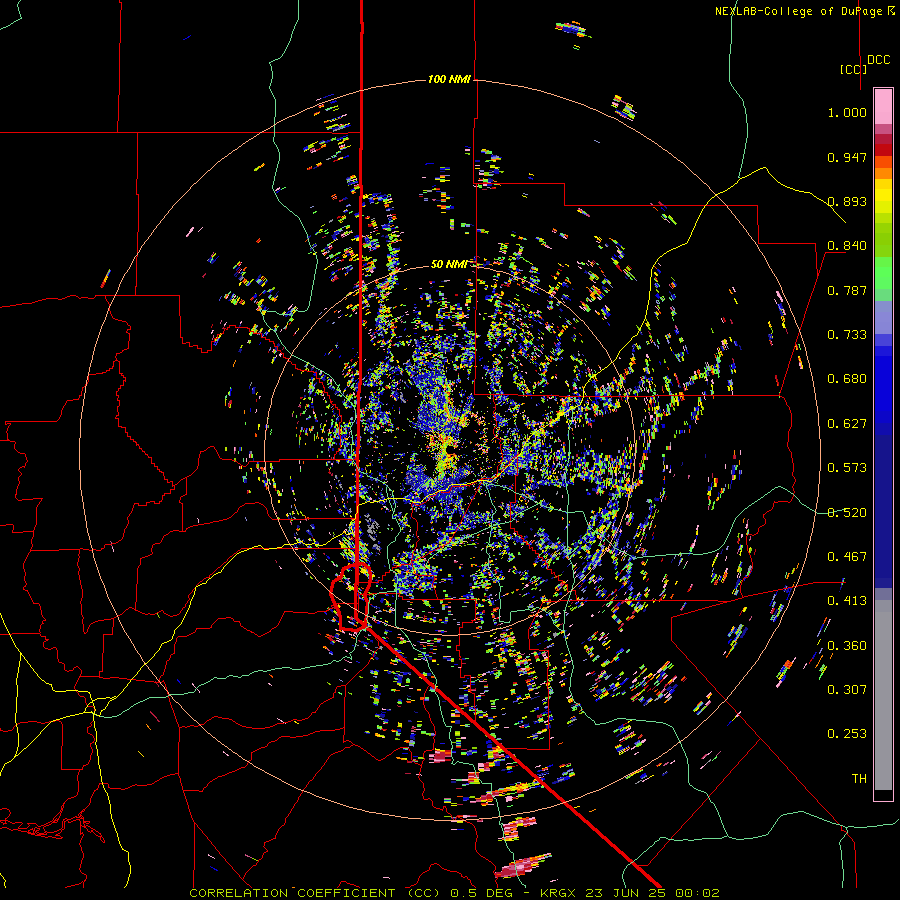Click the correlation coefficient title caption at bottom
Screen dimensions: 900x900
(454, 893)
